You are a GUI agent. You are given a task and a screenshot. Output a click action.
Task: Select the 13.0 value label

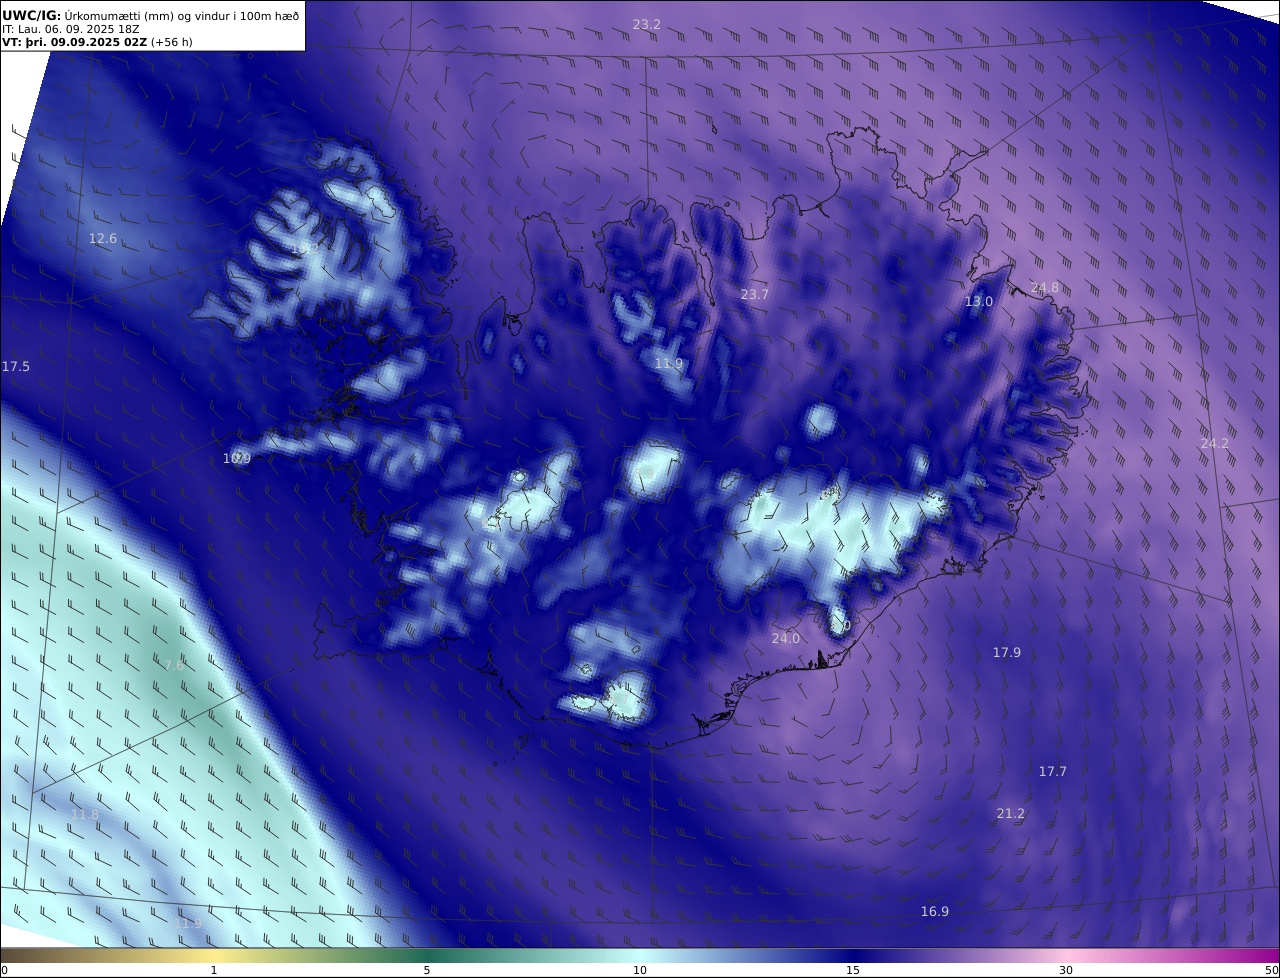[x=979, y=302]
